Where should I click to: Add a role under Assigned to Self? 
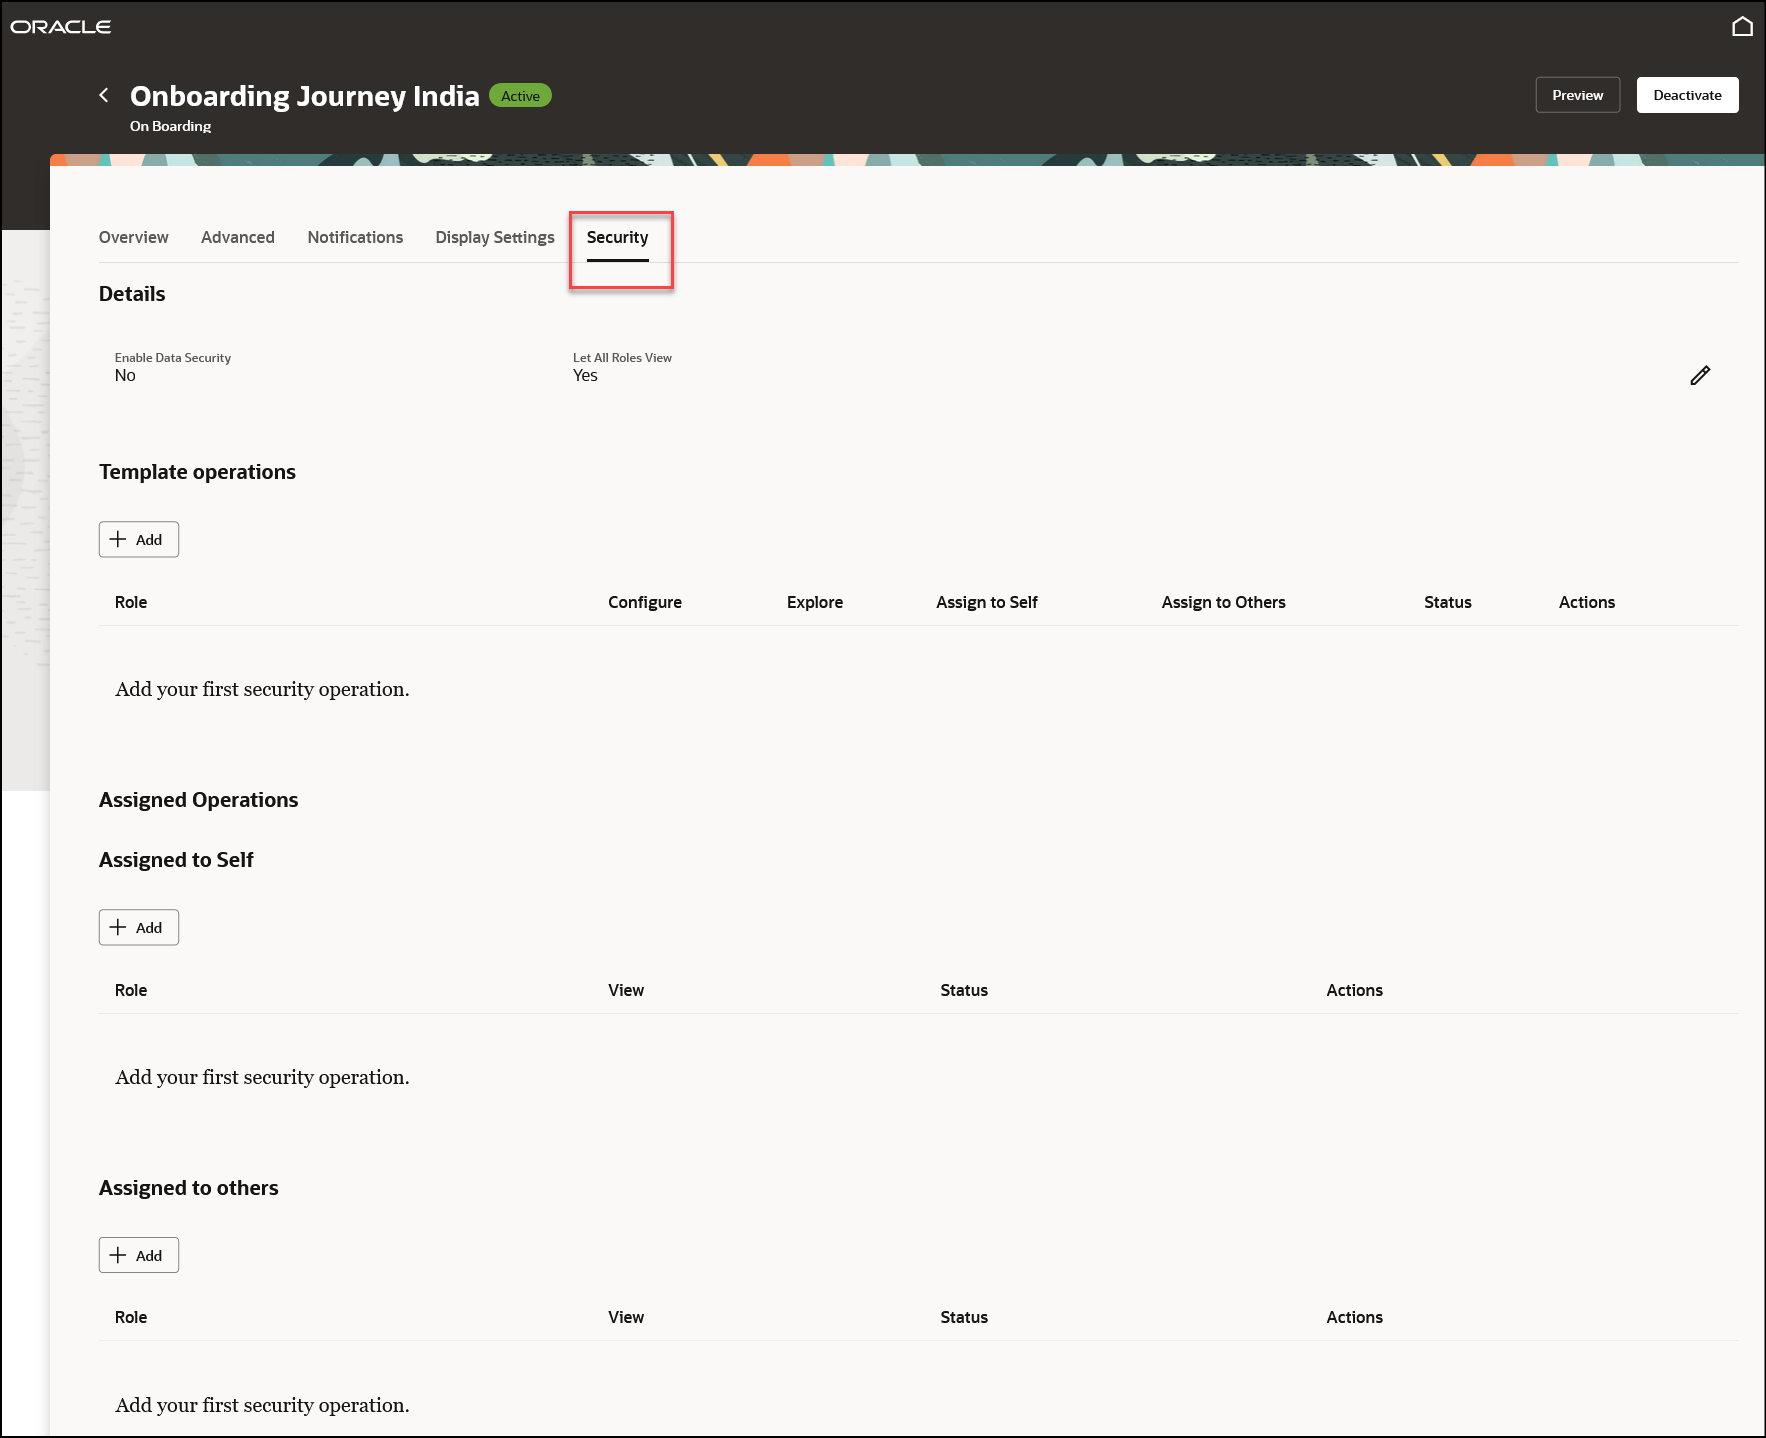(139, 927)
